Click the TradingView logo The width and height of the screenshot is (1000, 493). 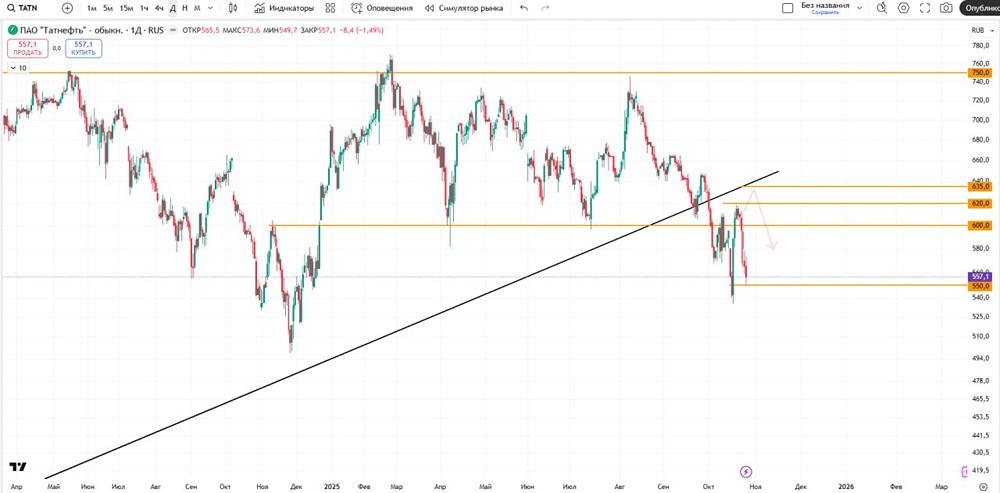coord(18,467)
